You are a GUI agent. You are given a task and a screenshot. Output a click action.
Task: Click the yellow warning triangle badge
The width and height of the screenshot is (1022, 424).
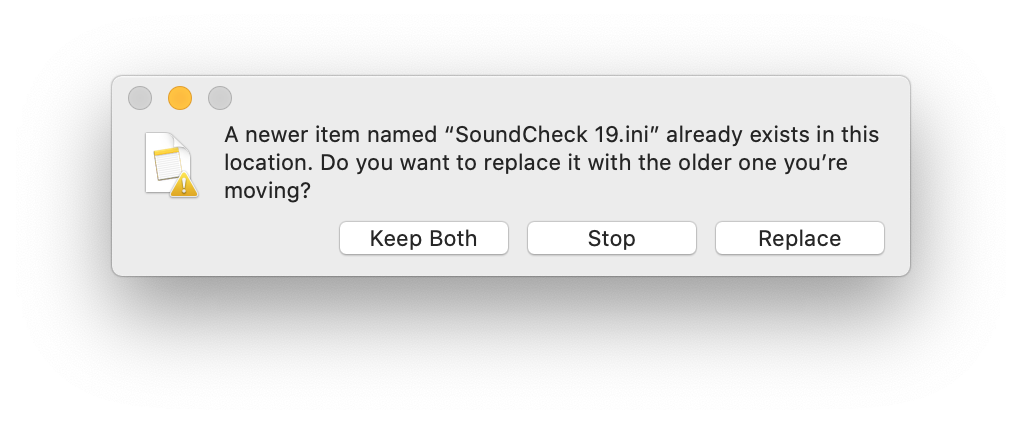(184, 184)
